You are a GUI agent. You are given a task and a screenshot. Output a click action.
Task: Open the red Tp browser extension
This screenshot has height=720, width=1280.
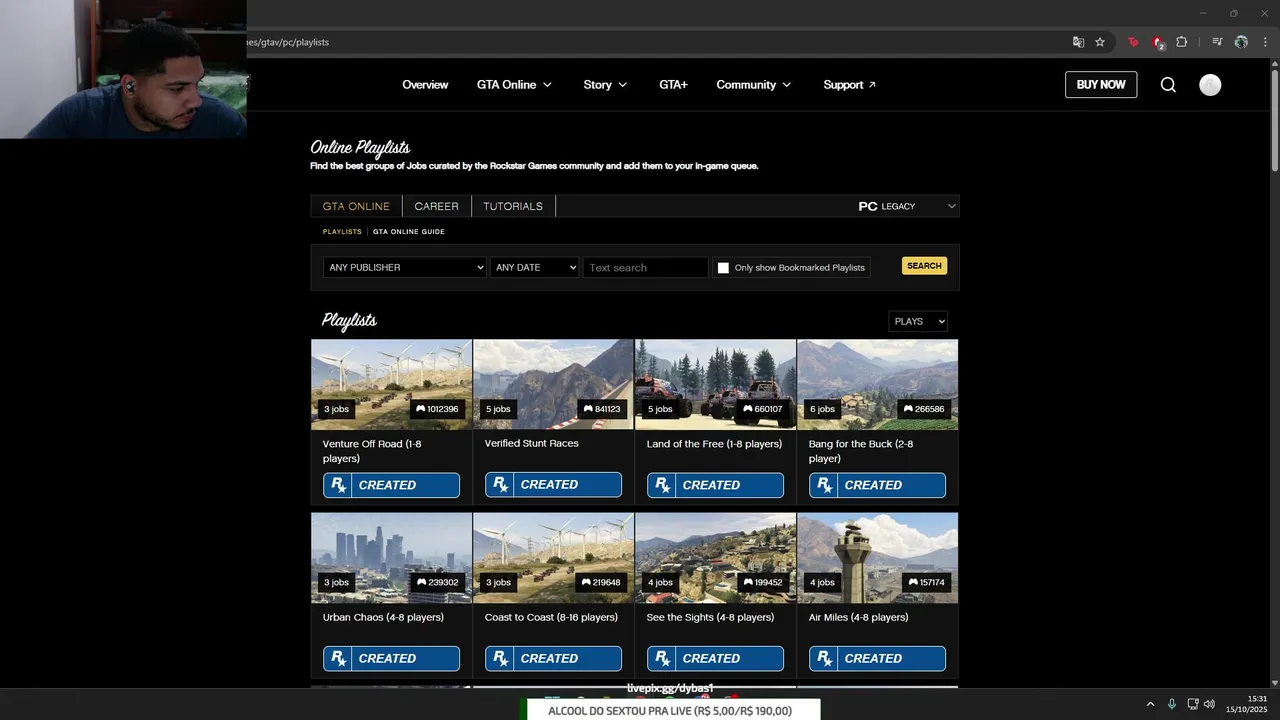pyautogui.click(x=1133, y=42)
